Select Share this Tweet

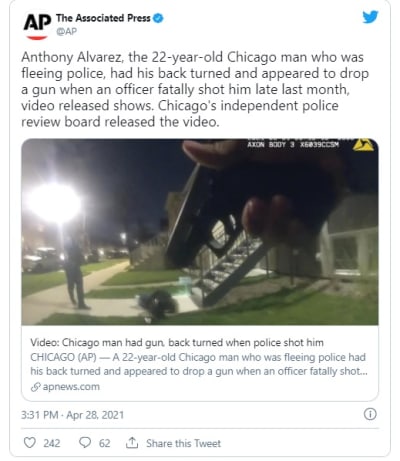(x=183, y=443)
